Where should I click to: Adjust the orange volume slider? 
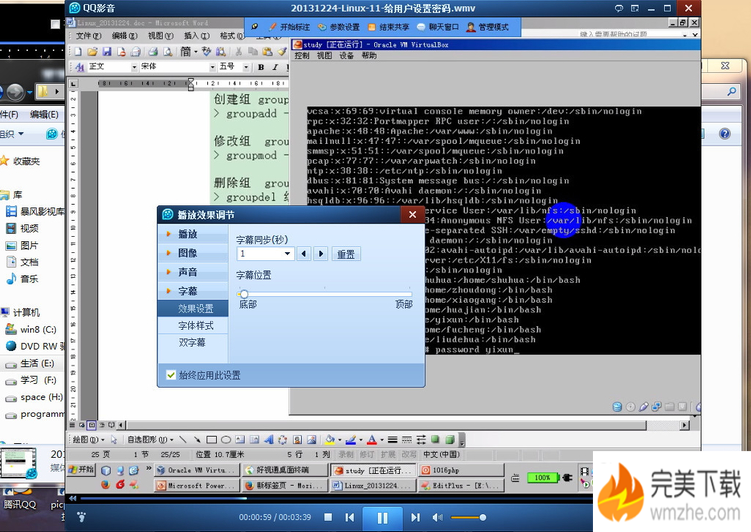pos(468,517)
